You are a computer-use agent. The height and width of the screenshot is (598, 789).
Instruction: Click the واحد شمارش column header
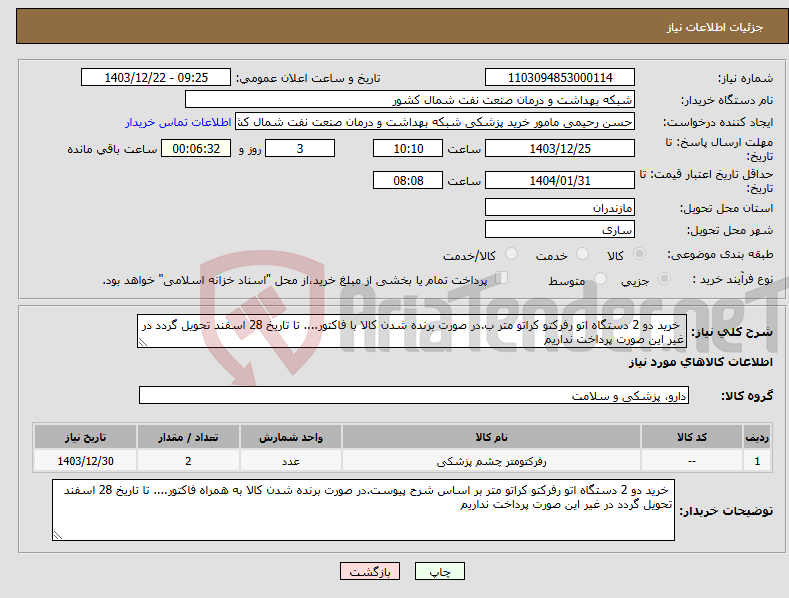[291, 437]
